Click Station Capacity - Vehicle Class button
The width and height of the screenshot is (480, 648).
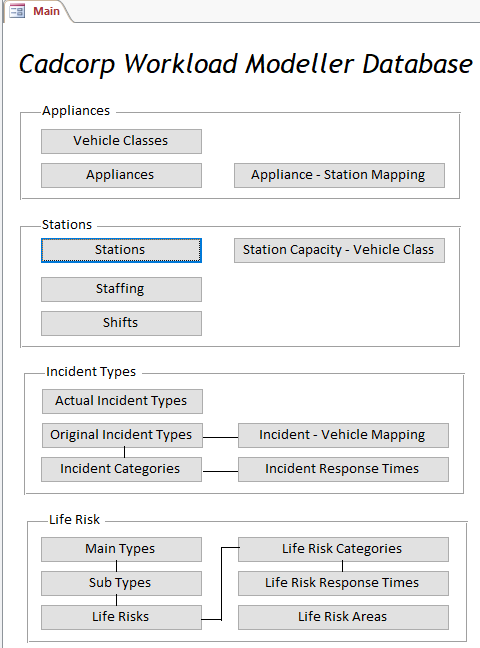tap(339, 250)
